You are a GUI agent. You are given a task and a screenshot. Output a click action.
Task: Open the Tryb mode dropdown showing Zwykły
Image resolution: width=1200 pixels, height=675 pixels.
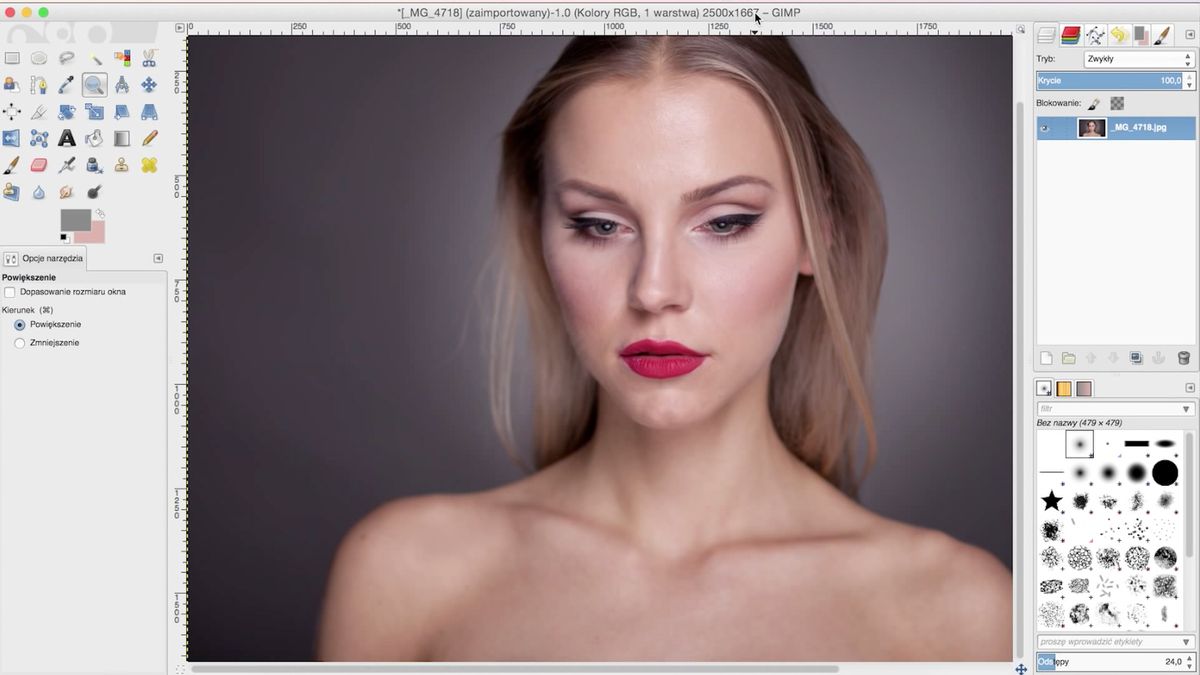pyautogui.click(x=1138, y=59)
